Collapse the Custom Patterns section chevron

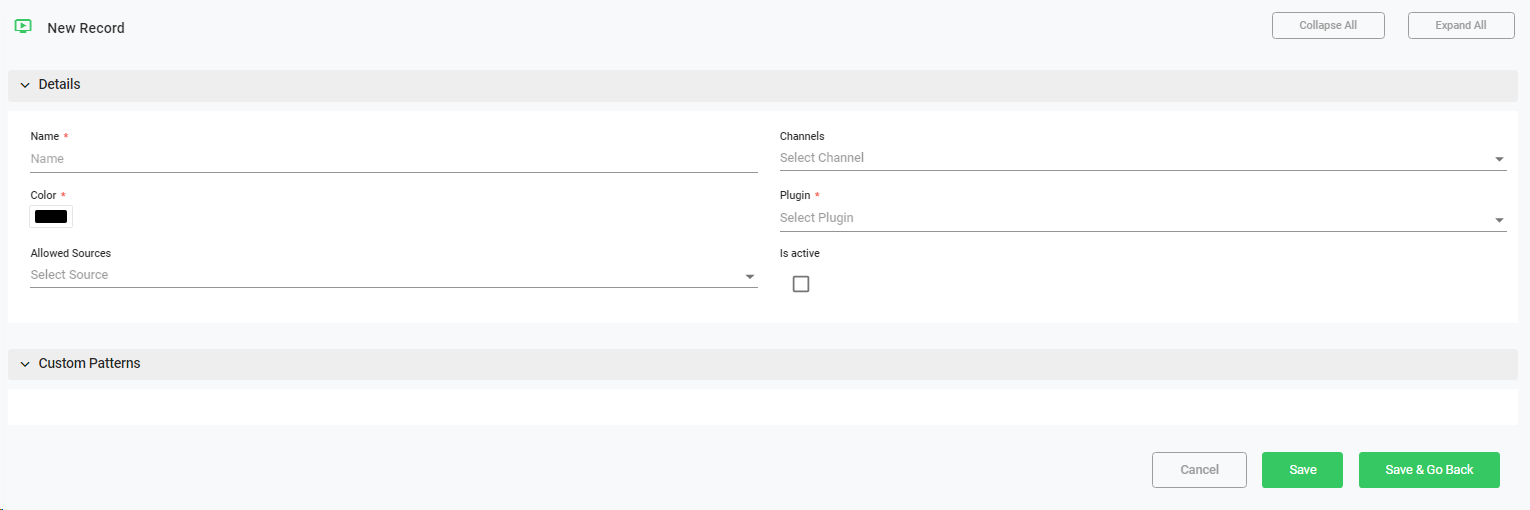[x=25, y=364]
